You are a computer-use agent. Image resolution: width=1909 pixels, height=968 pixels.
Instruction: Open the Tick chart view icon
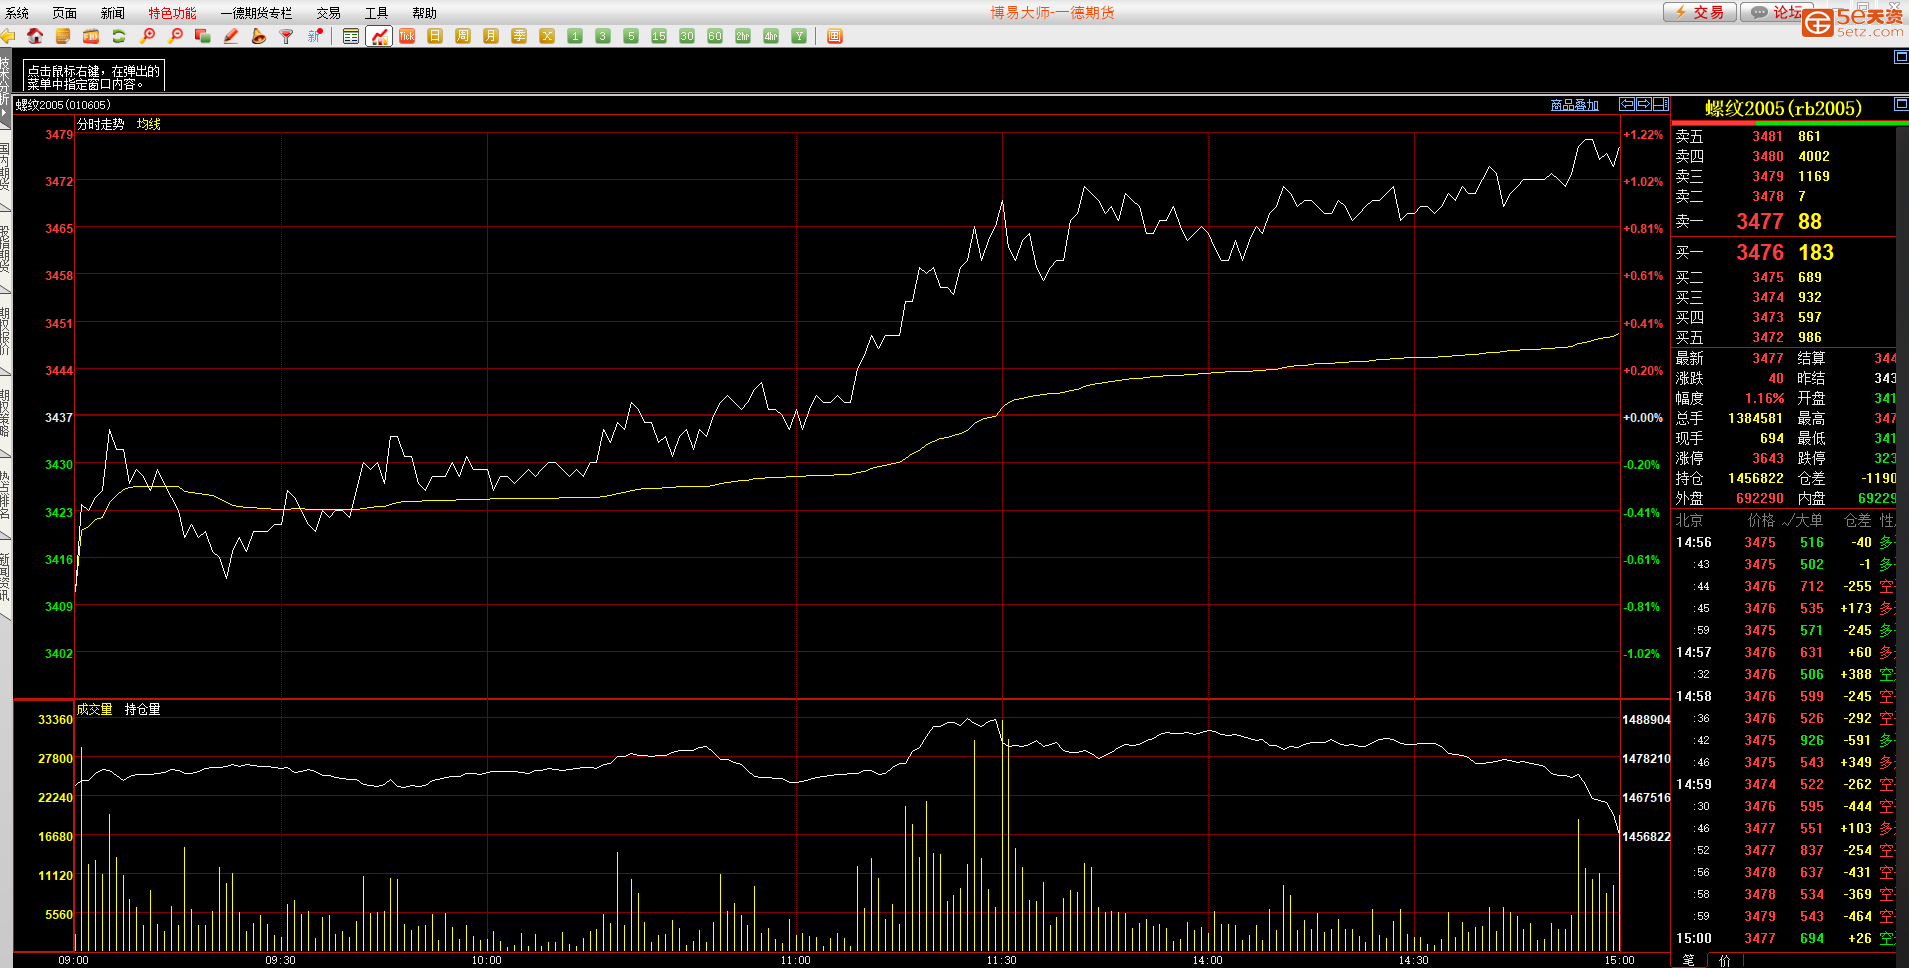[x=407, y=36]
